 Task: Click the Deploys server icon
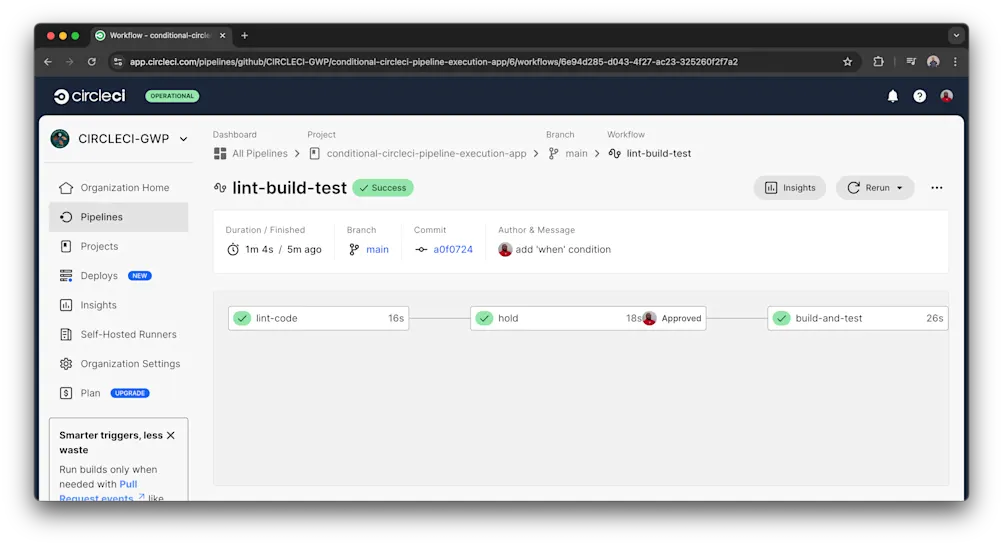point(66,276)
